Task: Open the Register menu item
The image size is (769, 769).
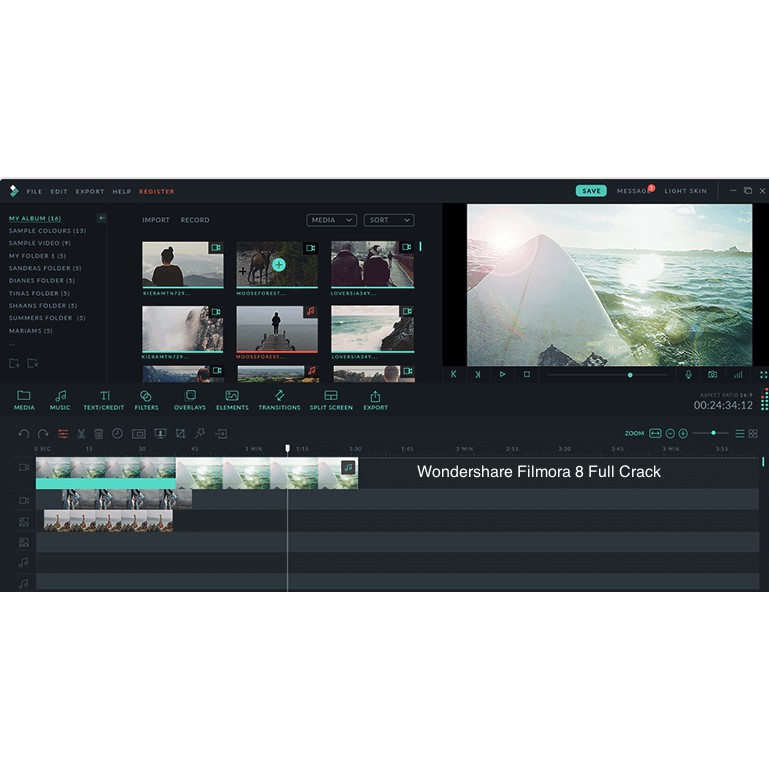Action: [156, 191]
